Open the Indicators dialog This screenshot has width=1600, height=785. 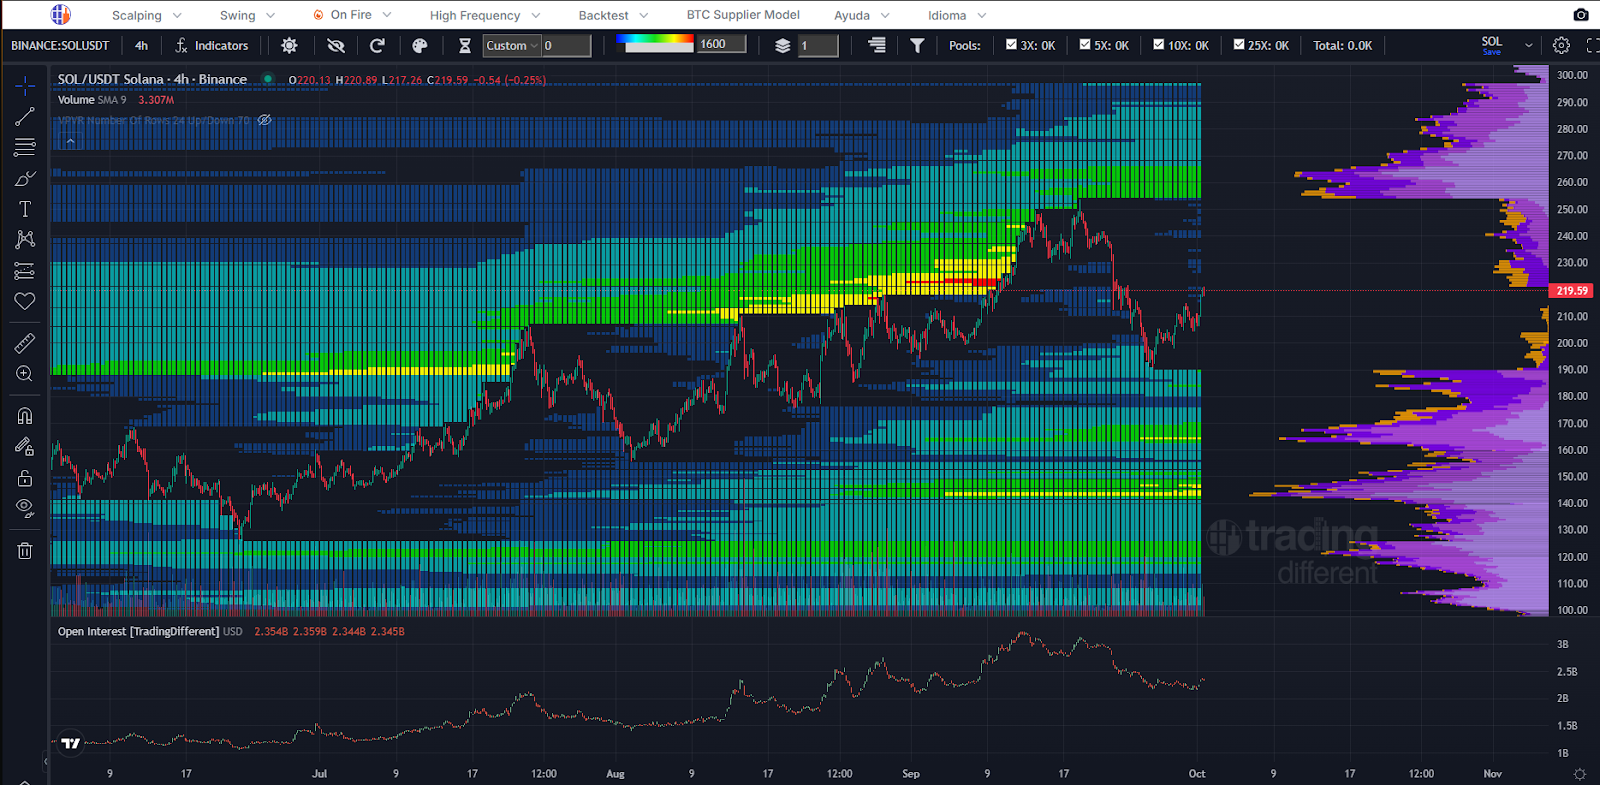[212, 46]
